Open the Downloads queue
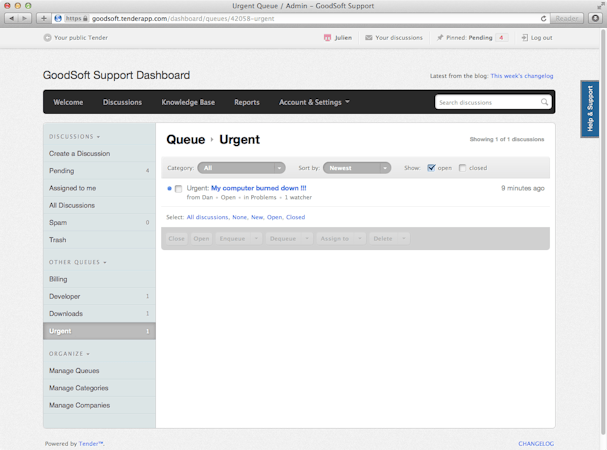Viewport: 607px width, 450px height. click(99, 313)
